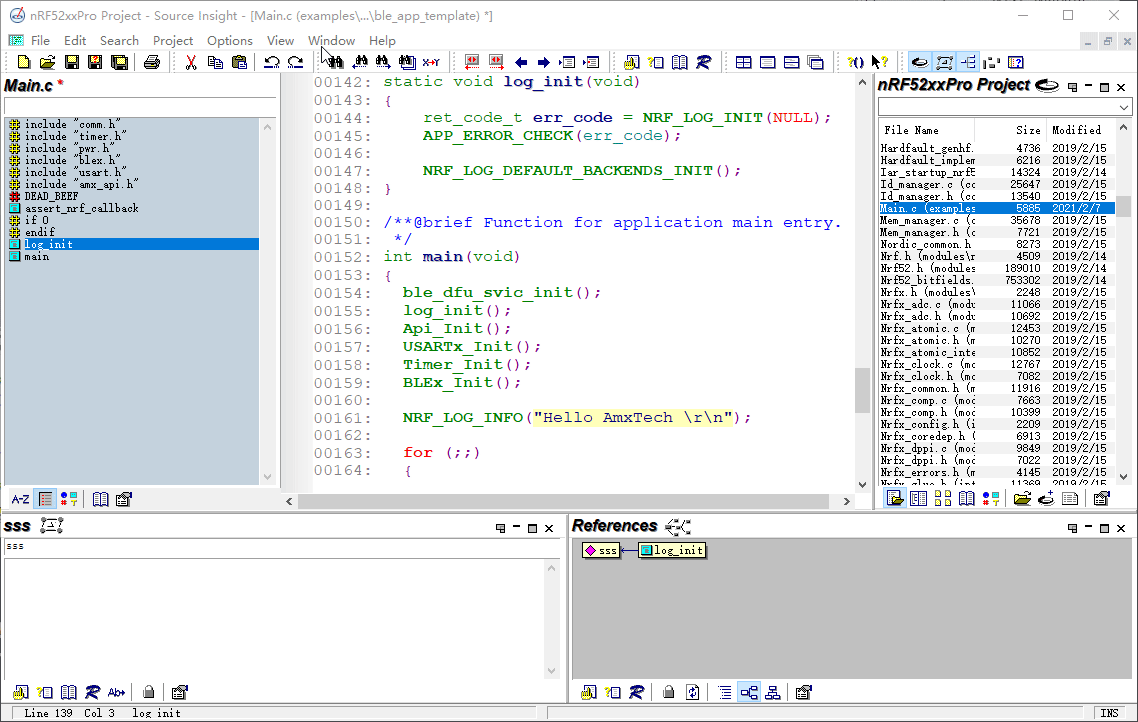
Task: Click the Lookup References R icon in main toolbar
Action: 703,62
